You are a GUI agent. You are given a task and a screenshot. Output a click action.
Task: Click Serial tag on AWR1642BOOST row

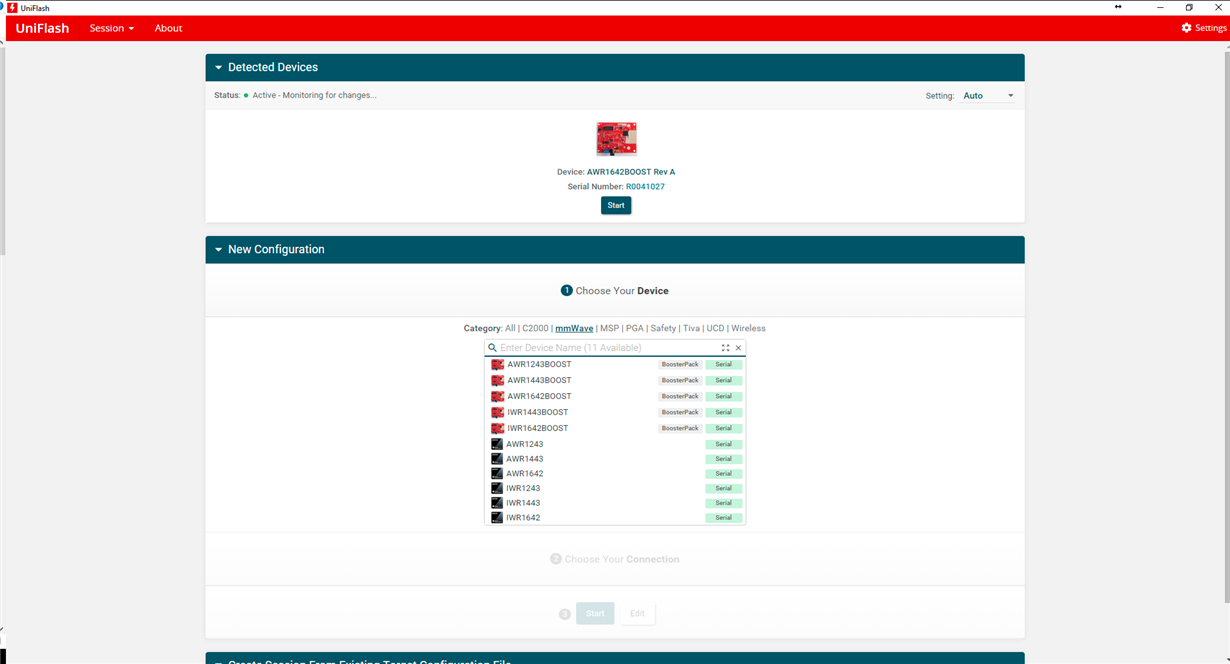pyautogui.click(x=724, y=396)
